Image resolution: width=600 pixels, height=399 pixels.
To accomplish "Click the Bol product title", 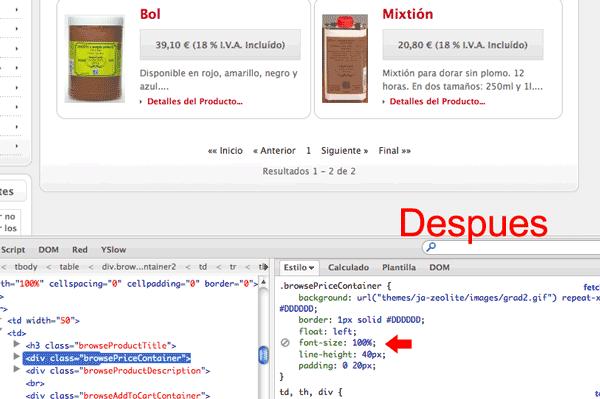I will click(150, 14).
